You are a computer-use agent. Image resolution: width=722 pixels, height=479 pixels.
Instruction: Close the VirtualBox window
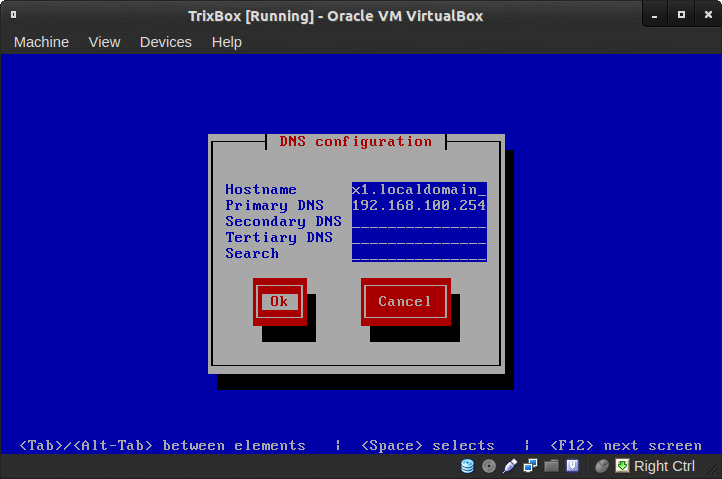pyautogui.click(x=708, y=15)
